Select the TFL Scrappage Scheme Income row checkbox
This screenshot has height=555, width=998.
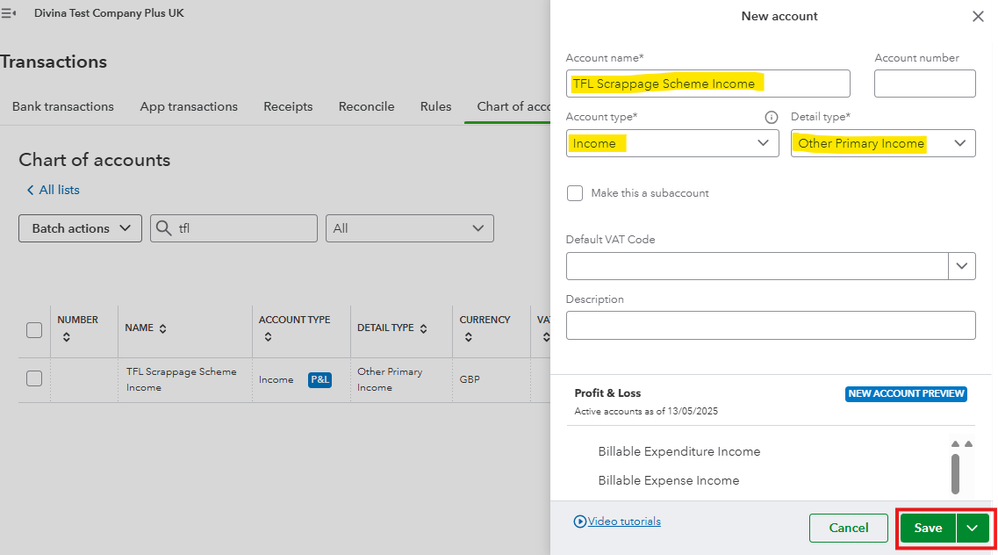pos(34,379)
